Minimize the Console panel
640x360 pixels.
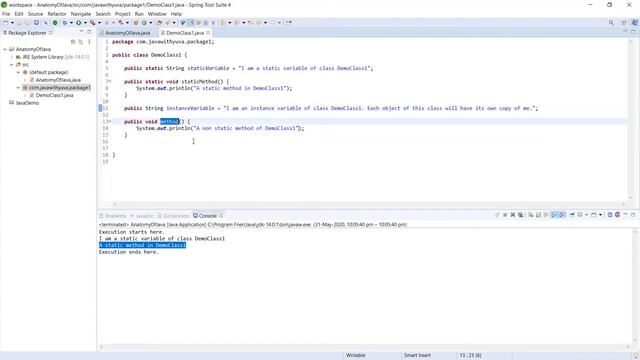pyautogui.click(x=625, y=215)
